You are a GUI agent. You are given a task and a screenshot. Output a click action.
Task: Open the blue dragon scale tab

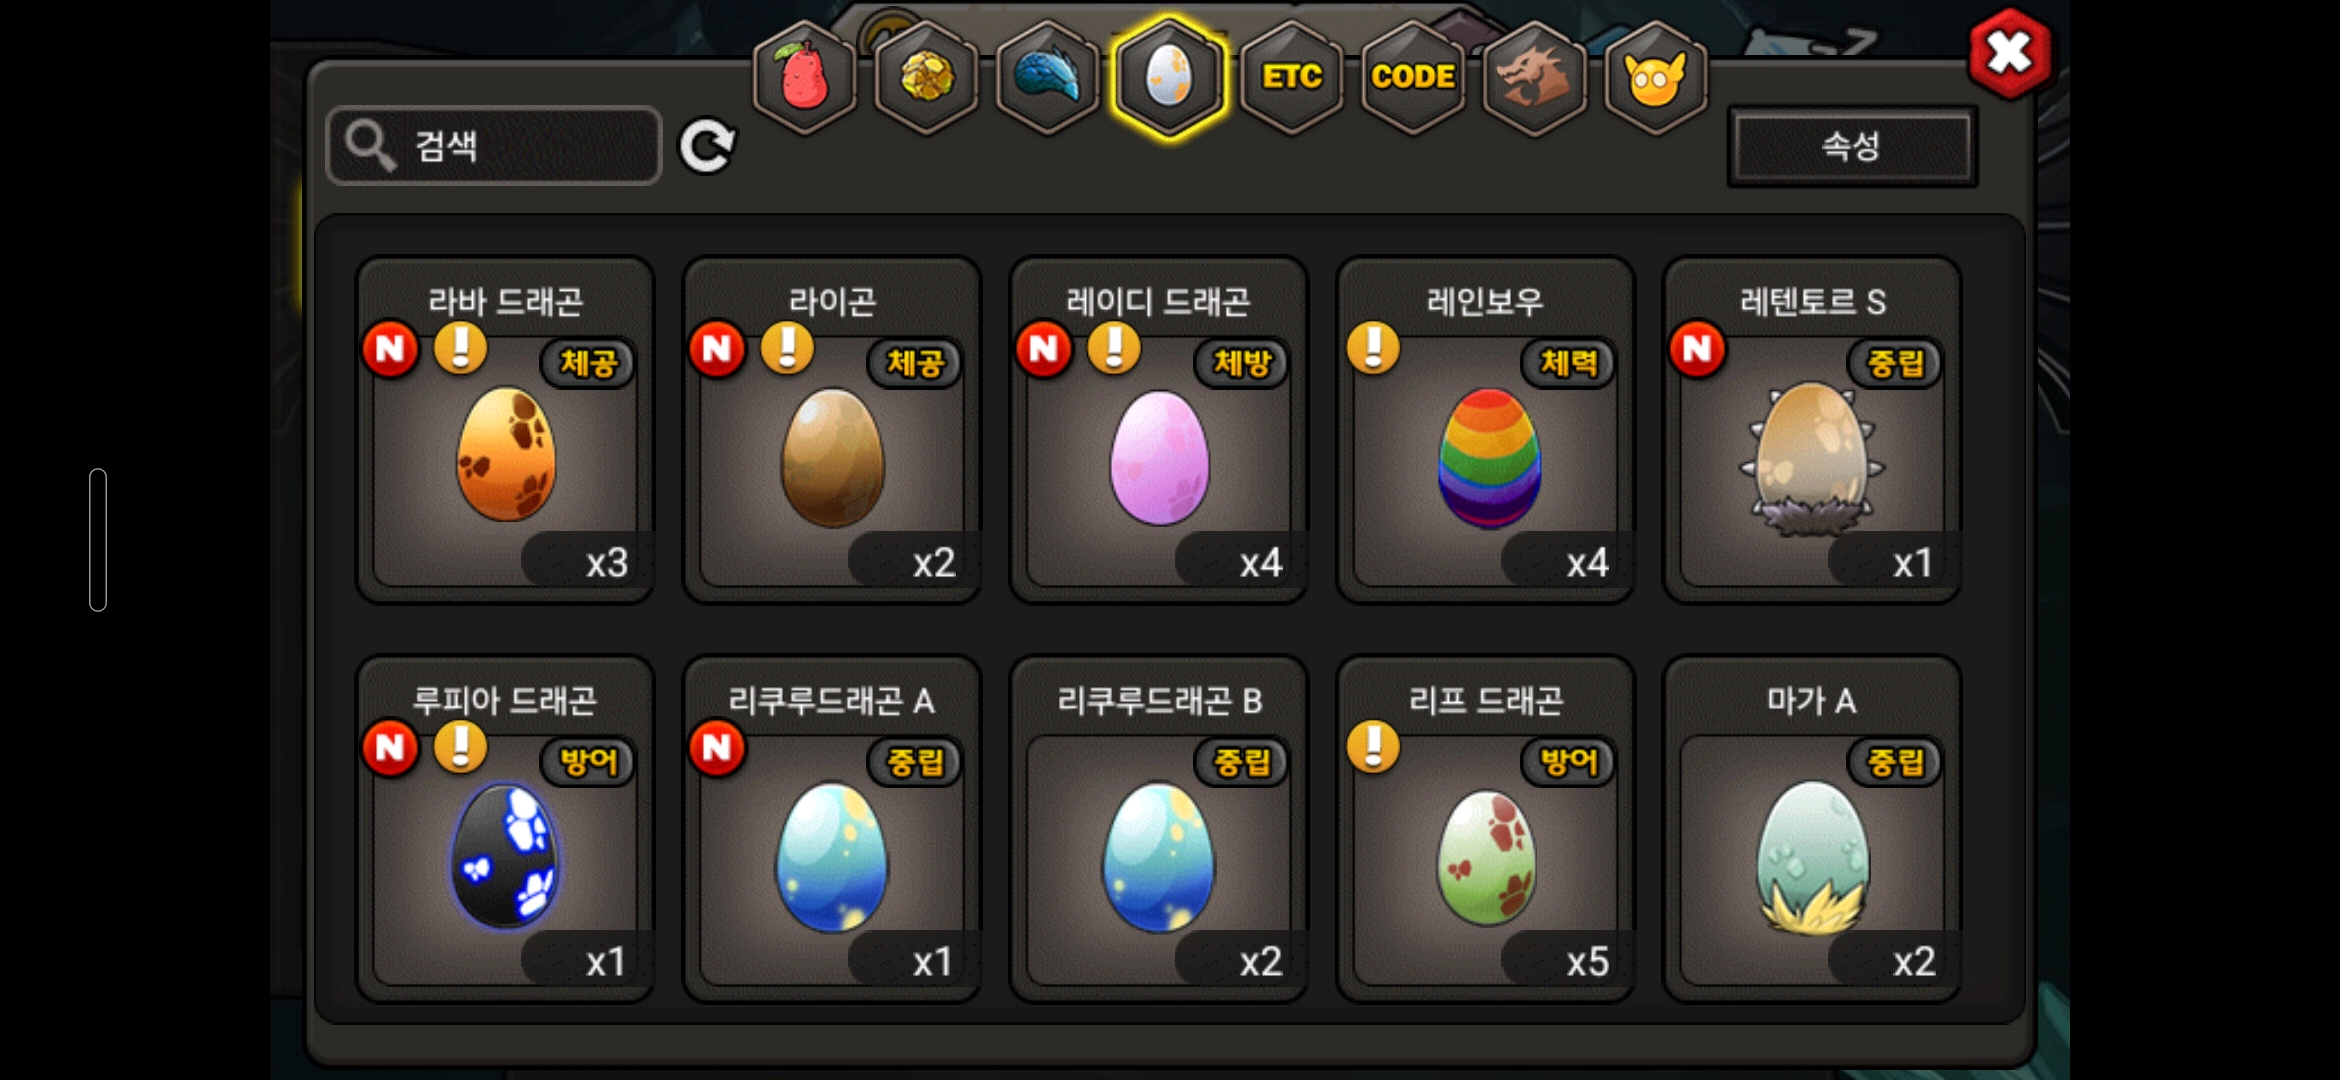pos(1048,78)
